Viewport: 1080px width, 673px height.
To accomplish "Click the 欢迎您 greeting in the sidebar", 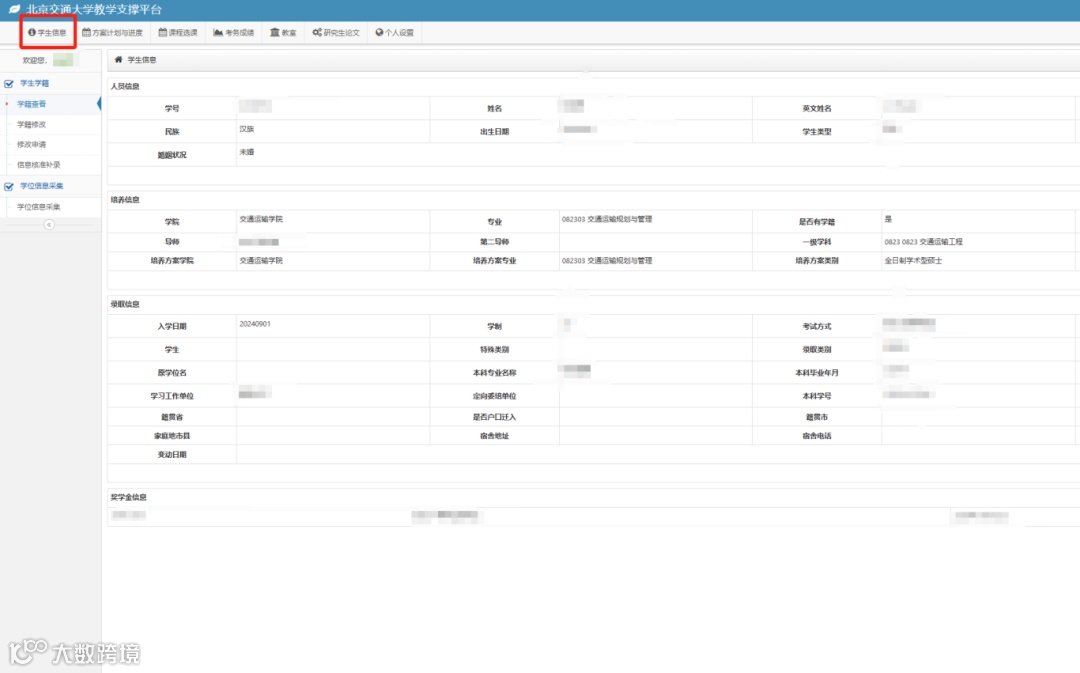I will click(x=34, y=61).
